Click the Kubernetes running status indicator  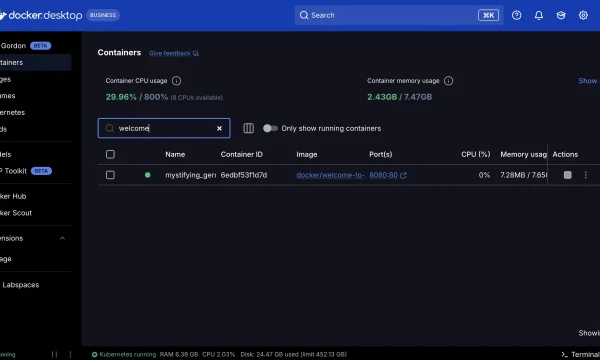[x=124, y=355]
